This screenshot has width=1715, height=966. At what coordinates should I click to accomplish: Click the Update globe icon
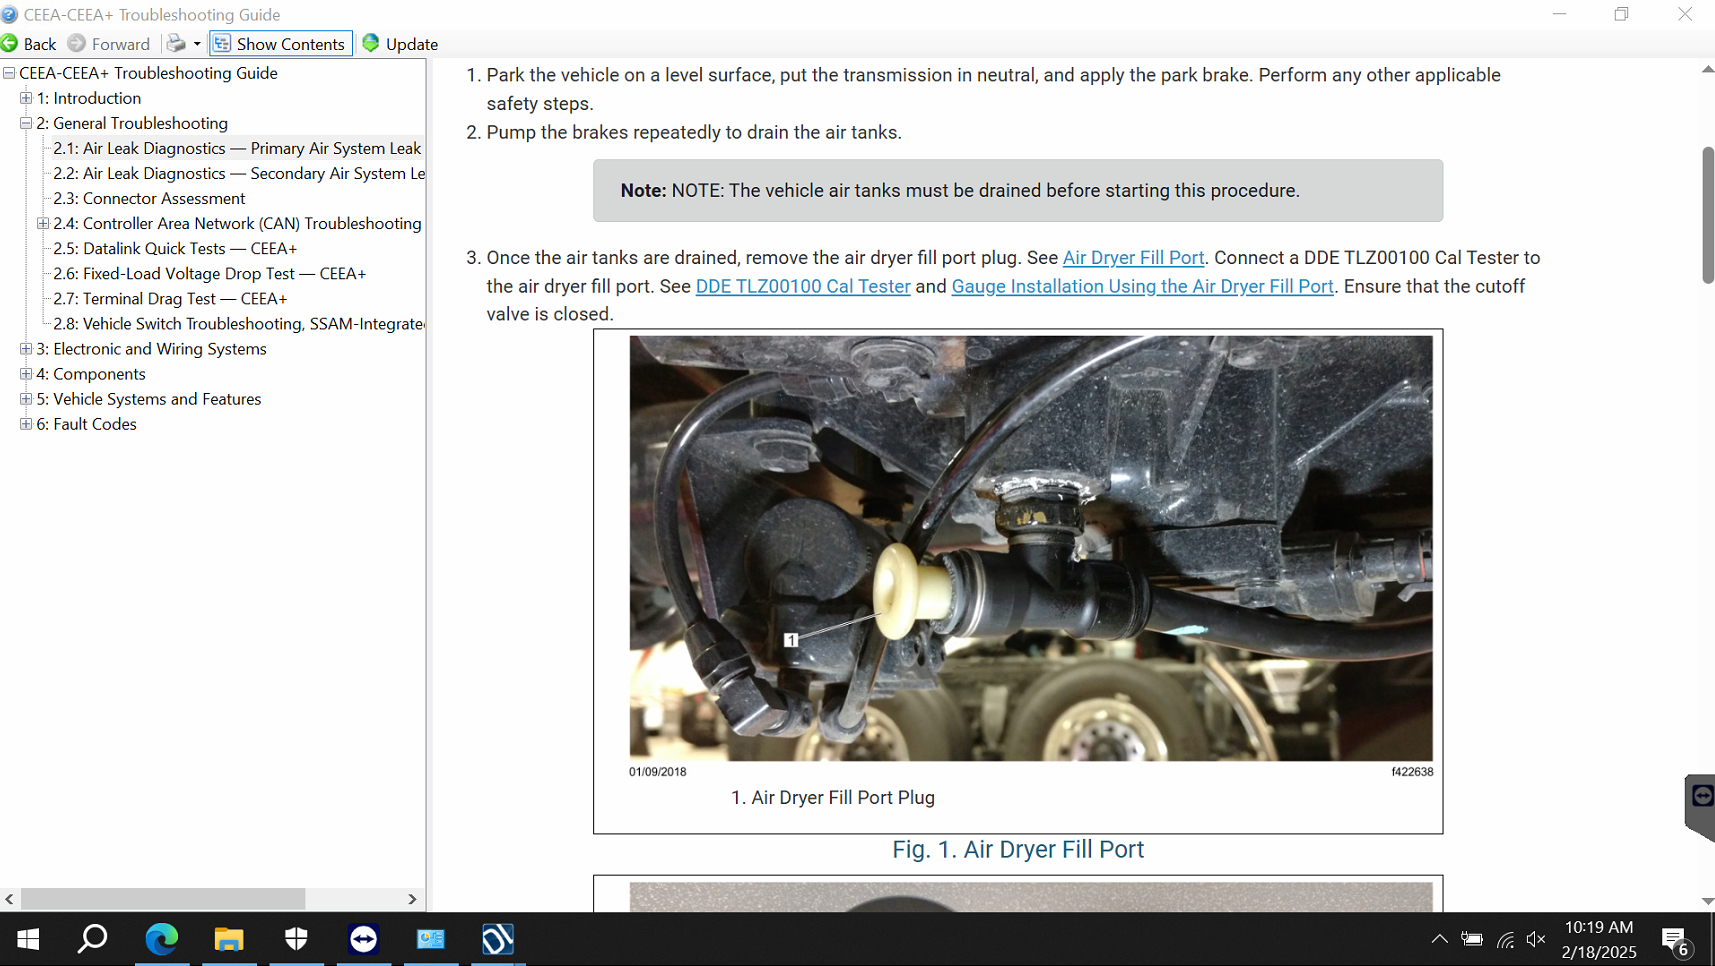pos(371,44)
